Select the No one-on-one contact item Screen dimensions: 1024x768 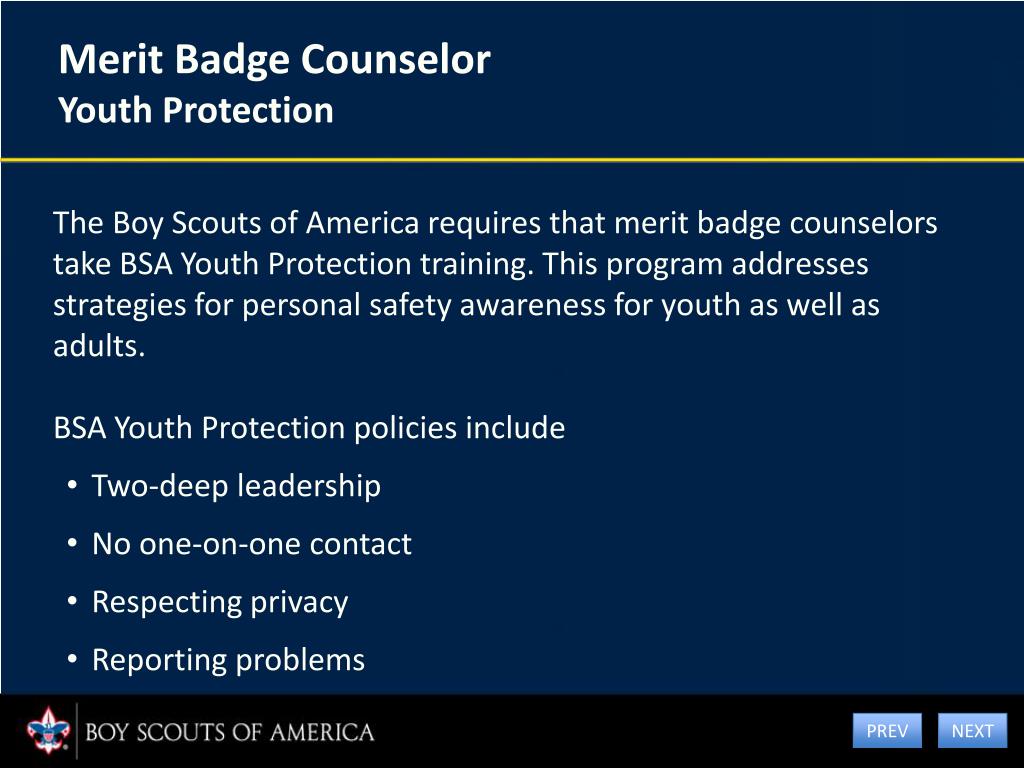pos(252,544)
